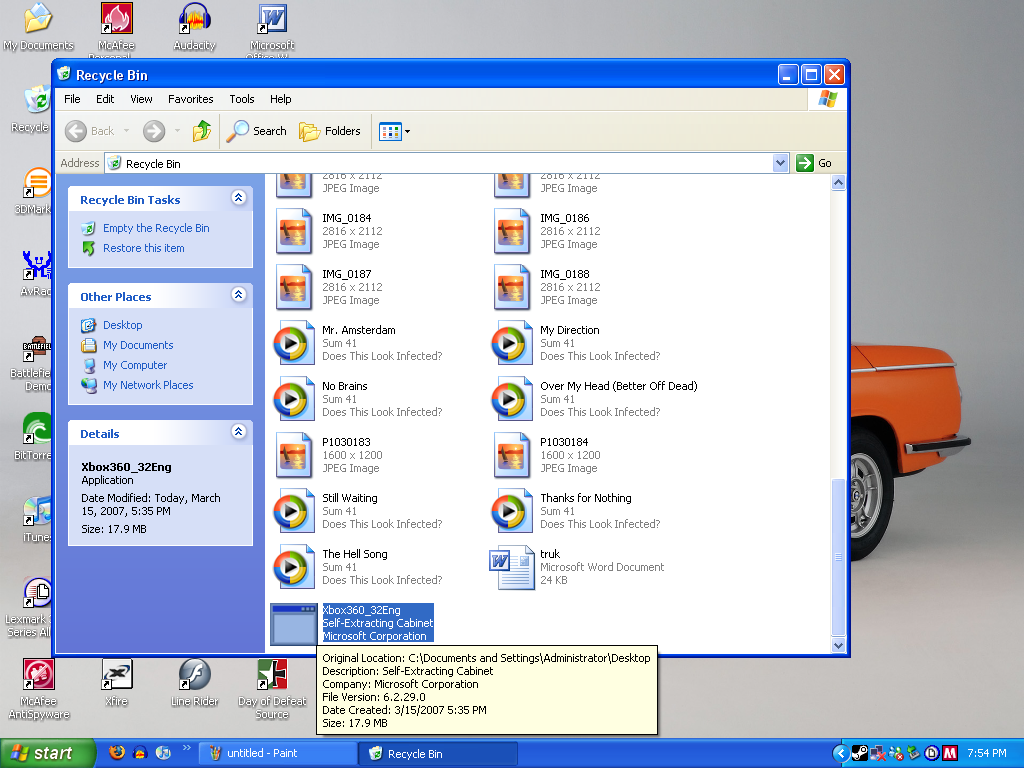Screen dimensions: 1024x768
Task: Select the Line Rider desktop icon
Action: pos(194,676)
